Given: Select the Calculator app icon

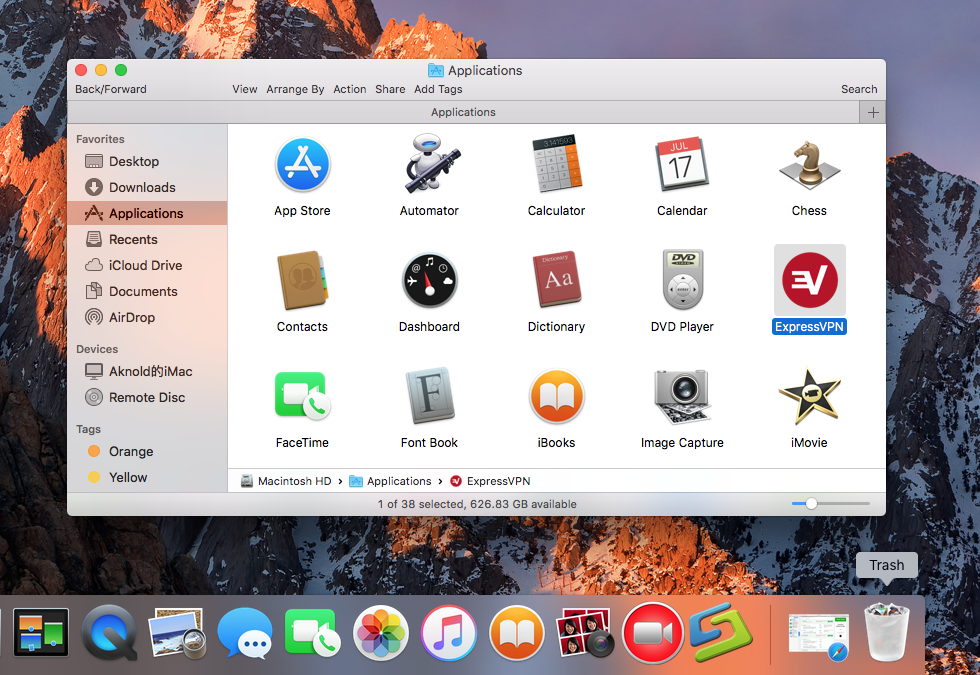Looking at the screenshot, I should point(557,164).
